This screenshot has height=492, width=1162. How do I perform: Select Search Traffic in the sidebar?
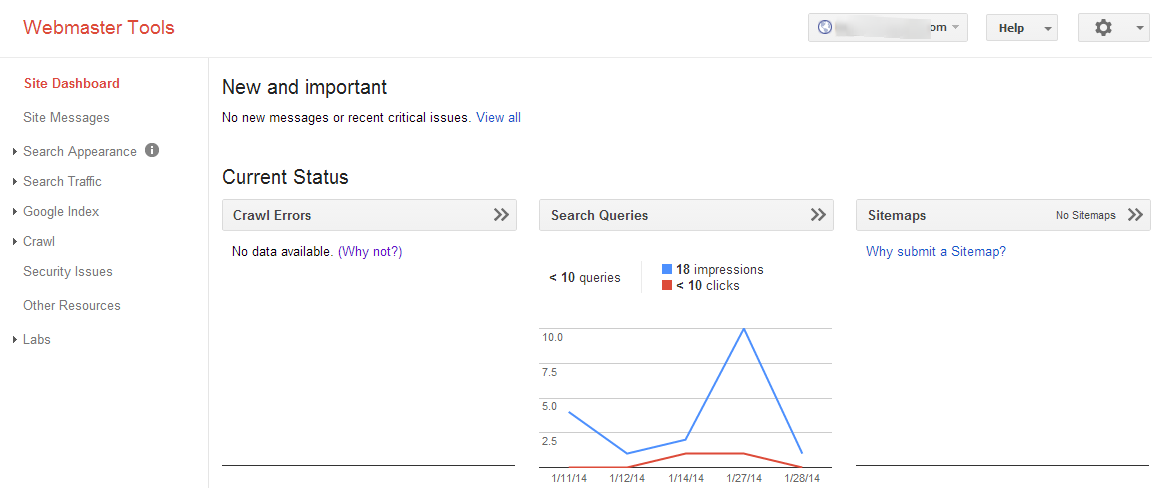click(x=62, y=182)
